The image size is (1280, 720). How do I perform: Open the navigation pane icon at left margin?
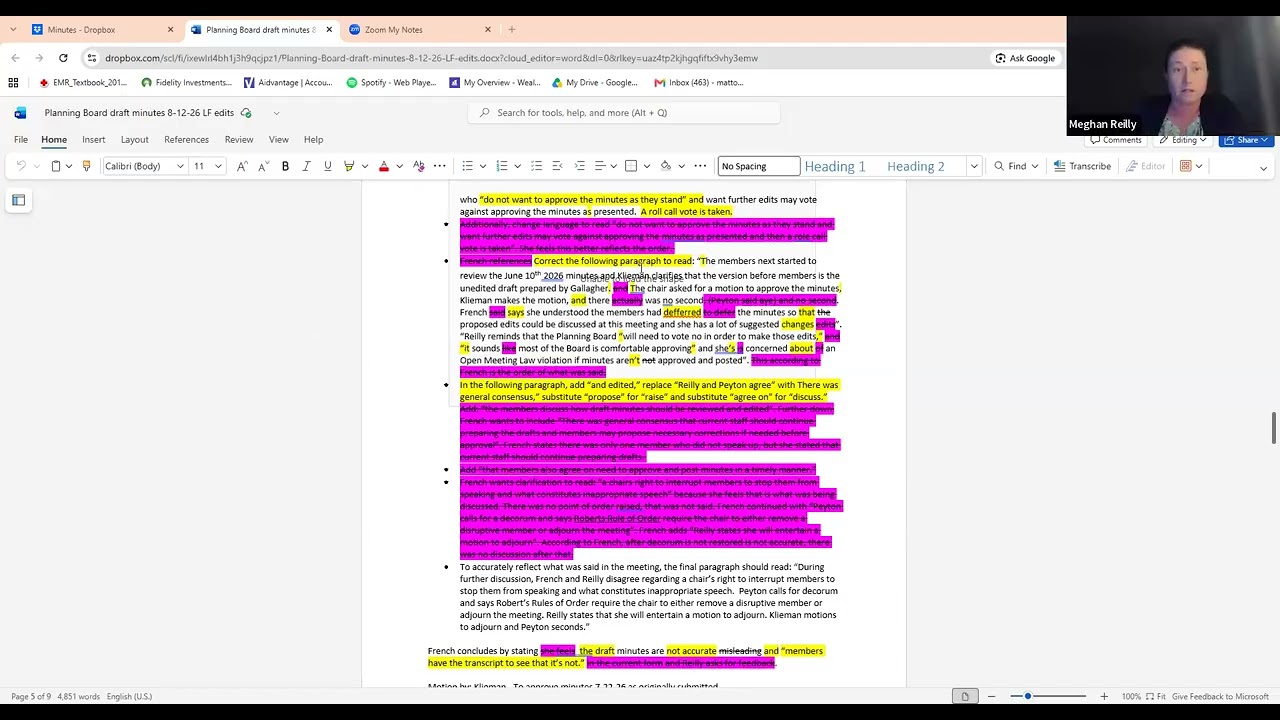coord(18,200)
